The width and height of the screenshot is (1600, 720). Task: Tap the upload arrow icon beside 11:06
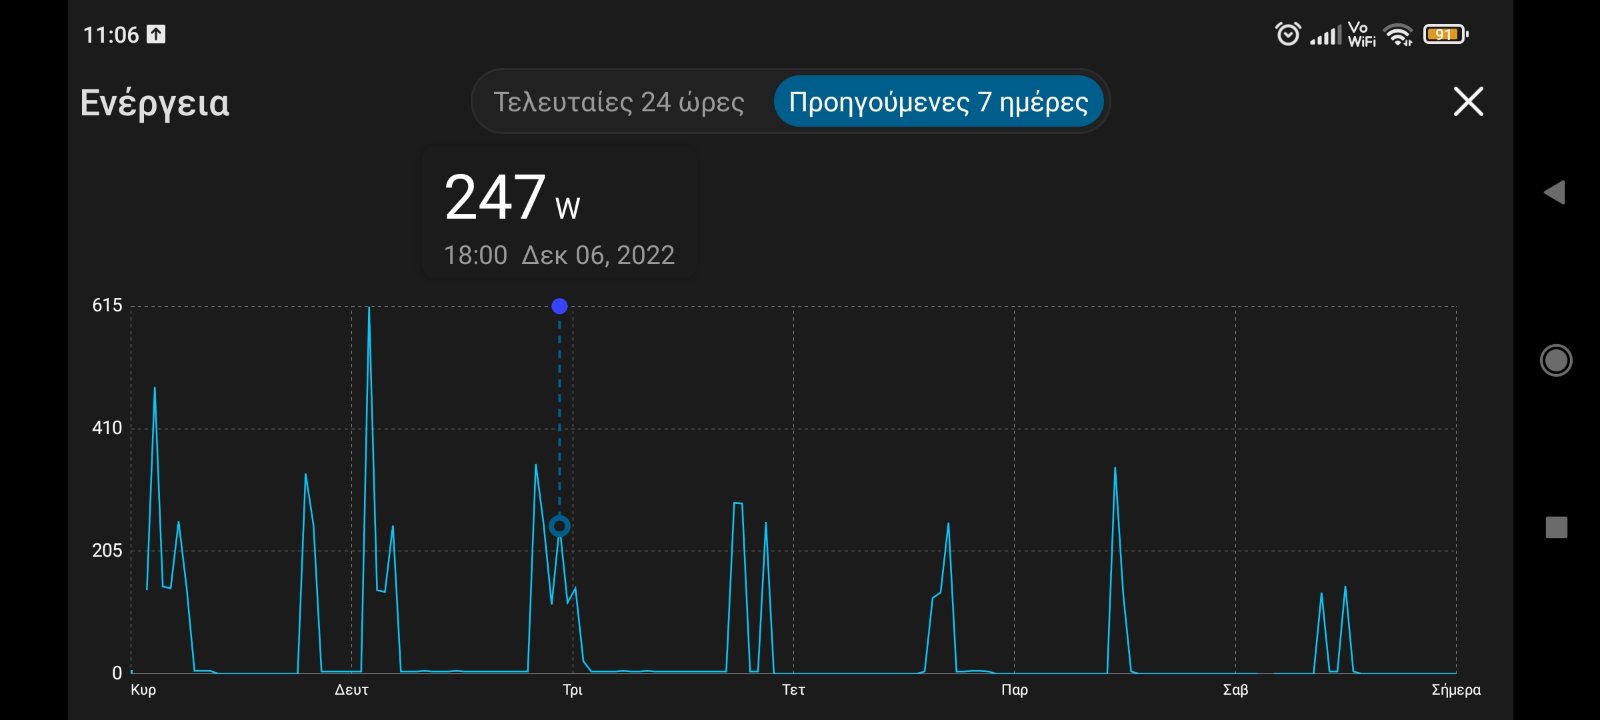click(x=156, y=34)
